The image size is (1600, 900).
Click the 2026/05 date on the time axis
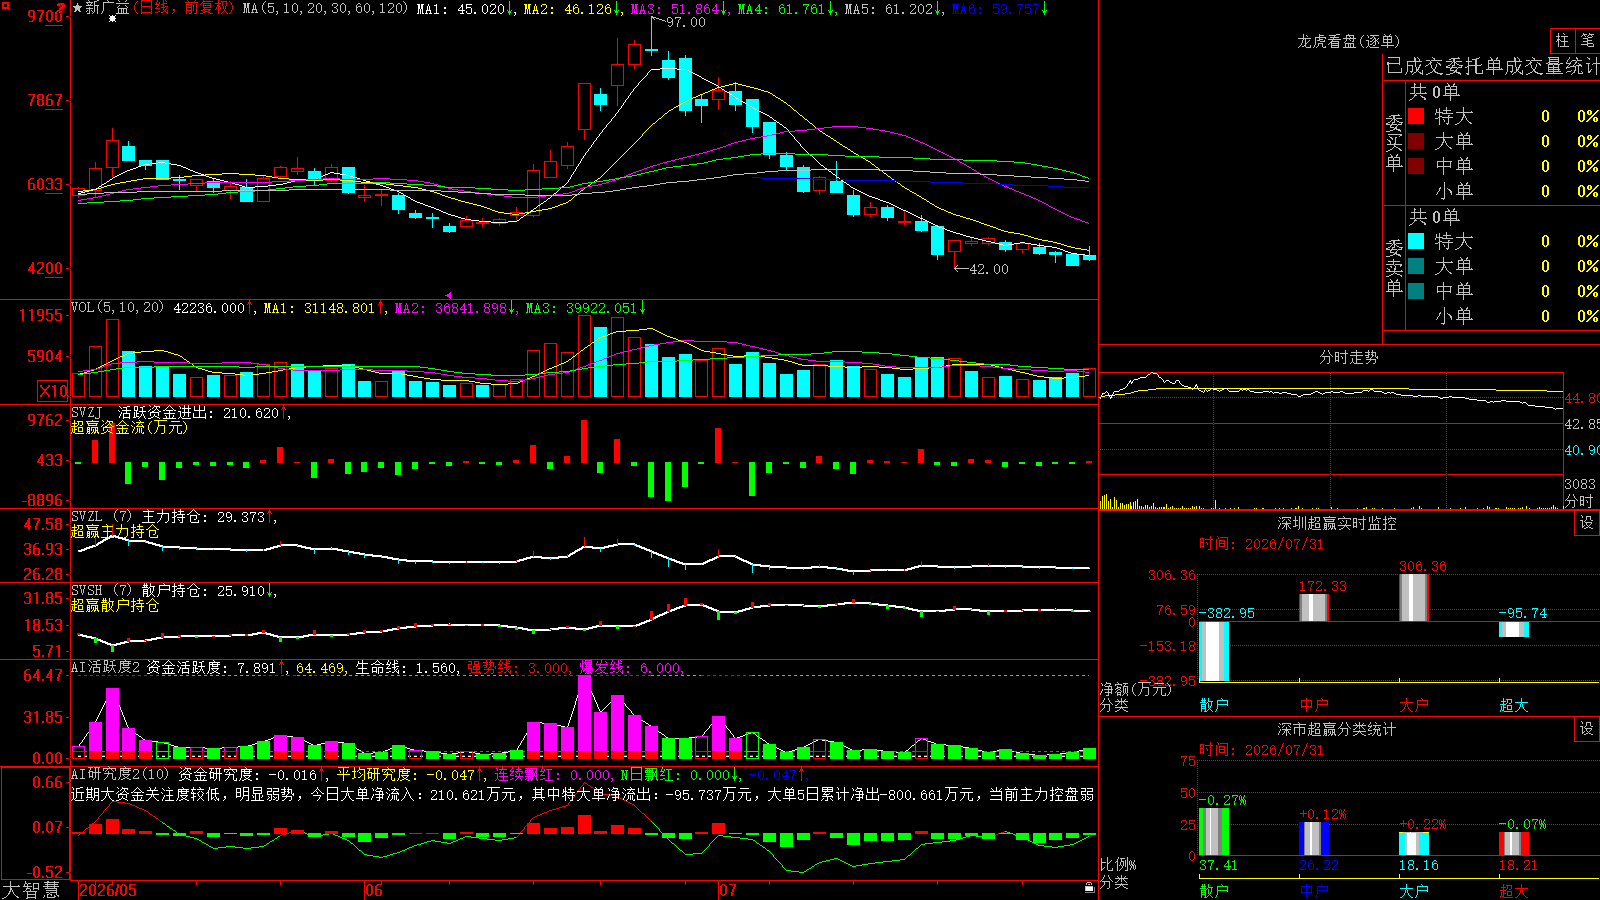(108, 890)
